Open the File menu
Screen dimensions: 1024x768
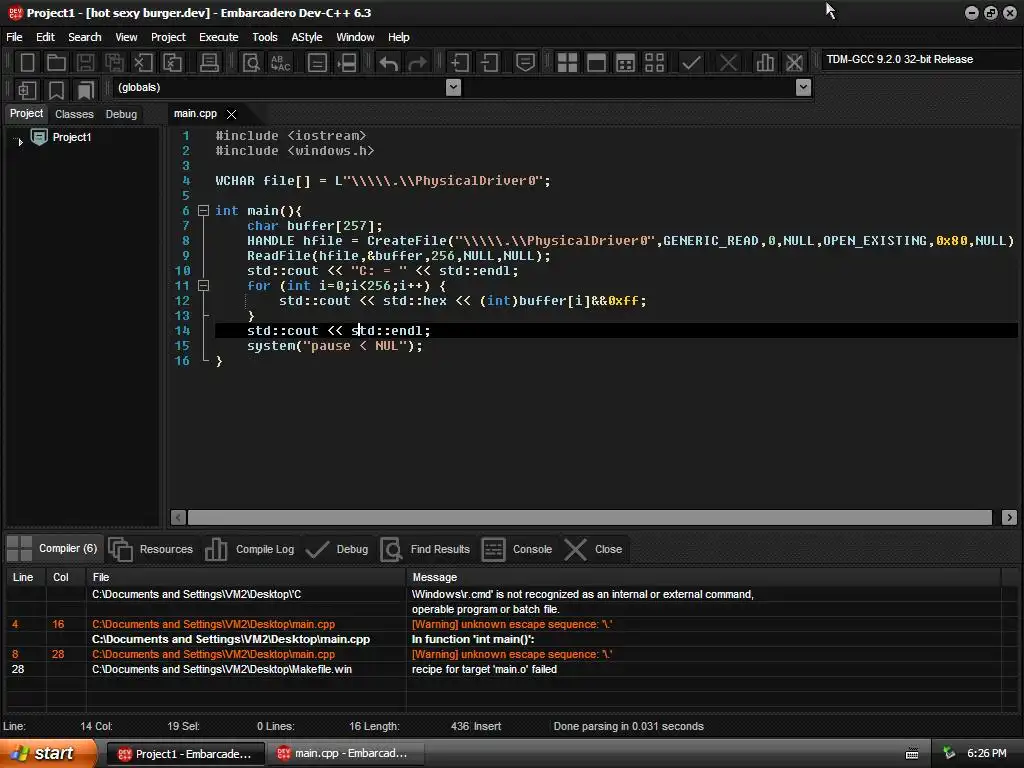click(14, 37)
